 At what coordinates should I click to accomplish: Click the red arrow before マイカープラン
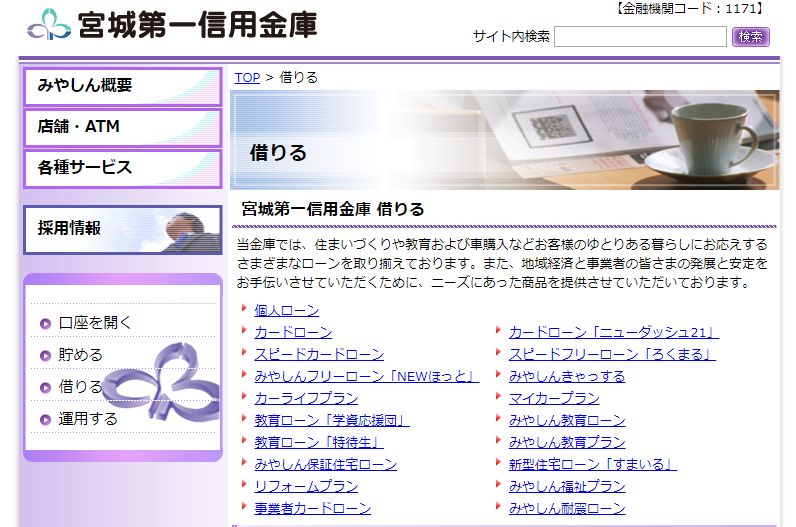click(499, 396)
